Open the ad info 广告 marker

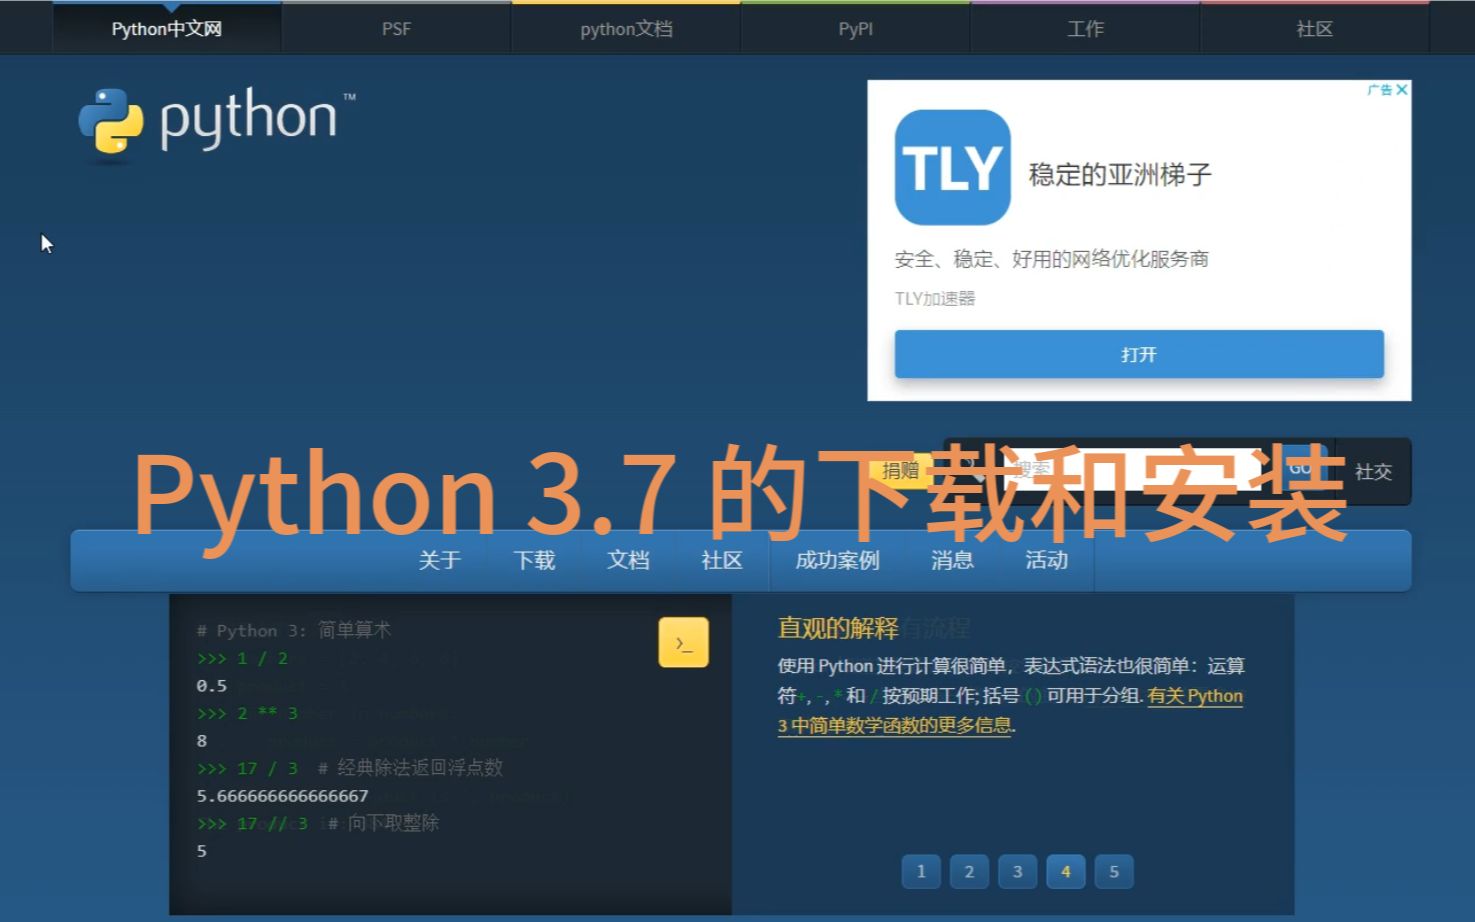pyautogui.click(x=1380, y=89)
